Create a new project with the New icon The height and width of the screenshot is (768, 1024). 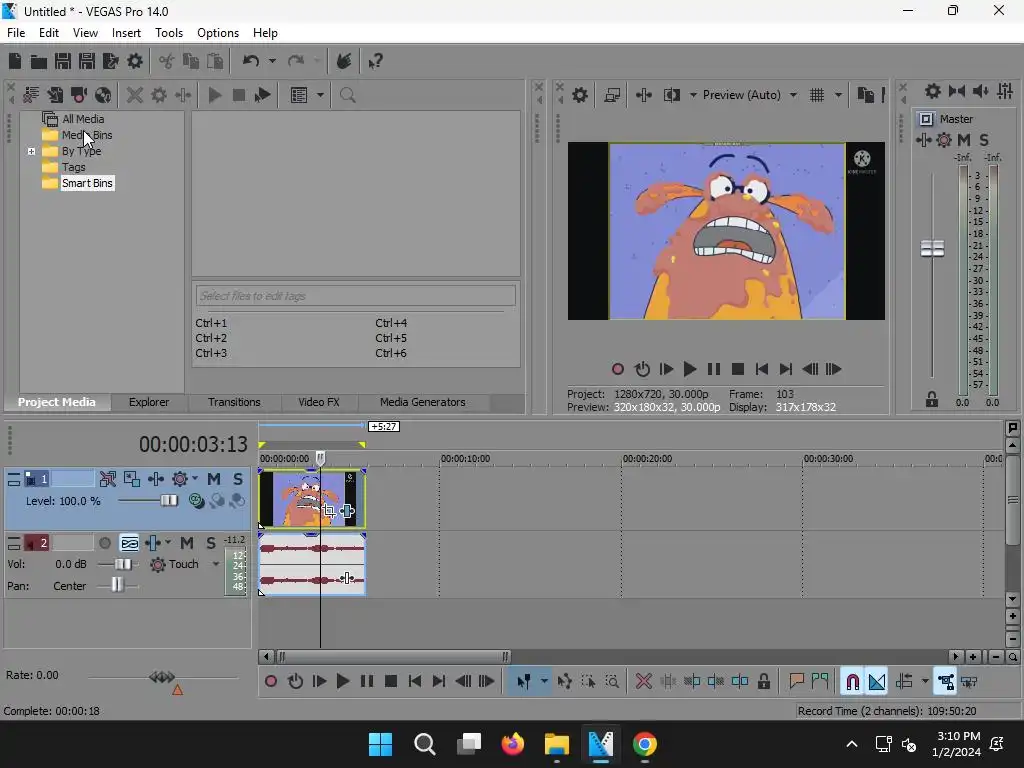point(14,61)
